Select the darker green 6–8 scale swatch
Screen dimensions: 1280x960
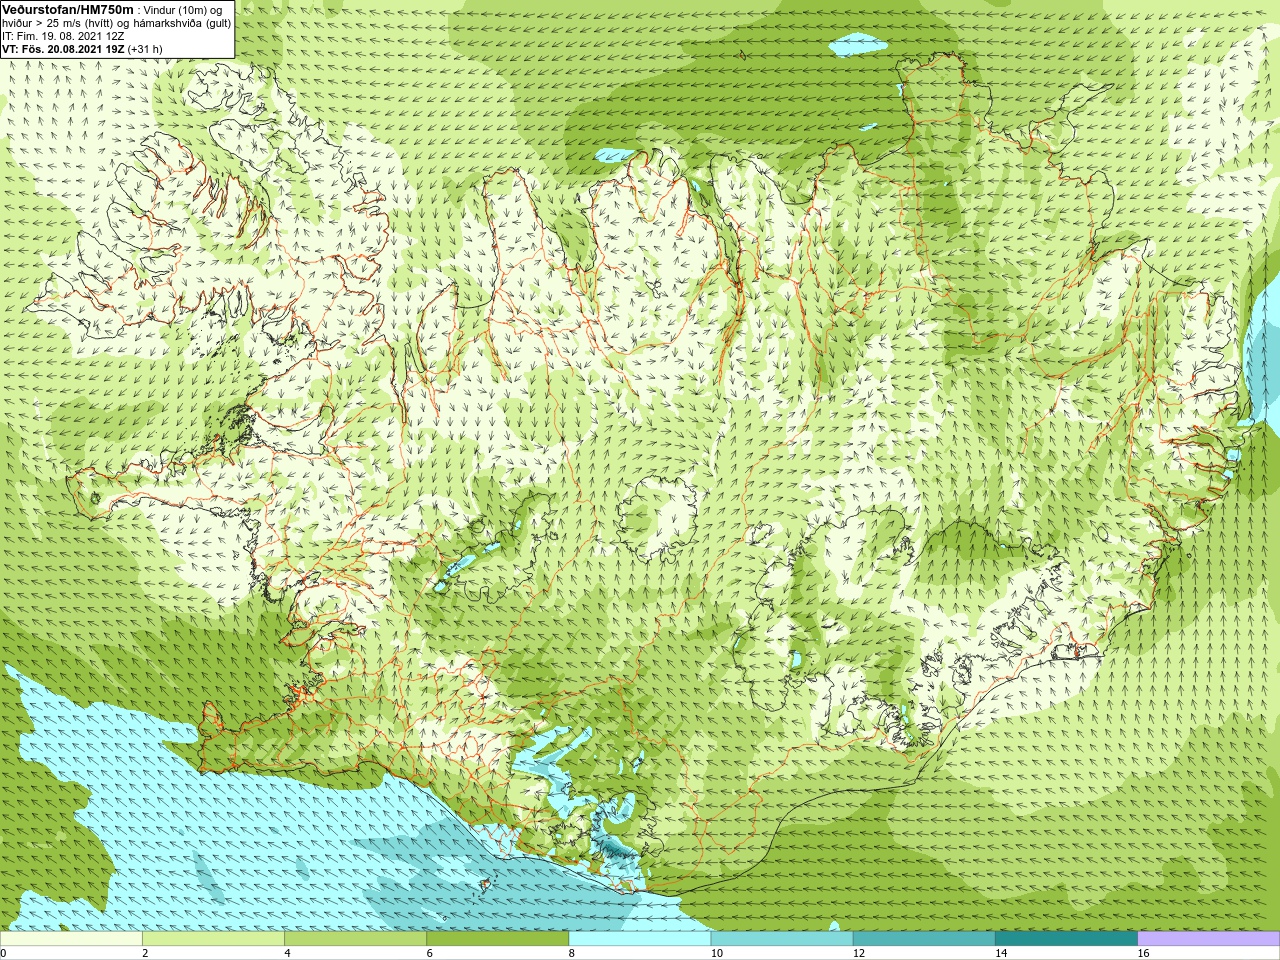(x=497, y=939)
